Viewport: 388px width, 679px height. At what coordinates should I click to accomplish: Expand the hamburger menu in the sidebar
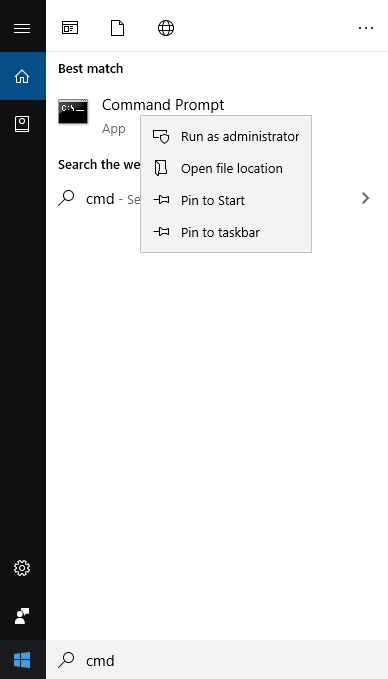coord(22,29)
